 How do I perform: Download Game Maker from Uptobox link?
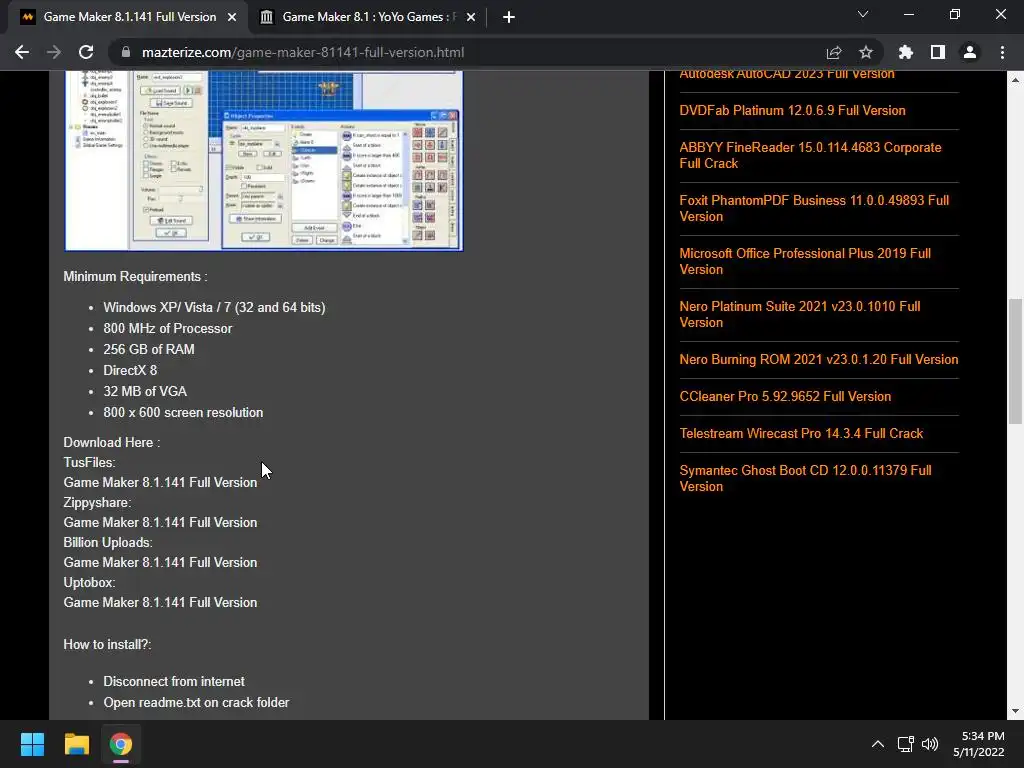point(160,602)
